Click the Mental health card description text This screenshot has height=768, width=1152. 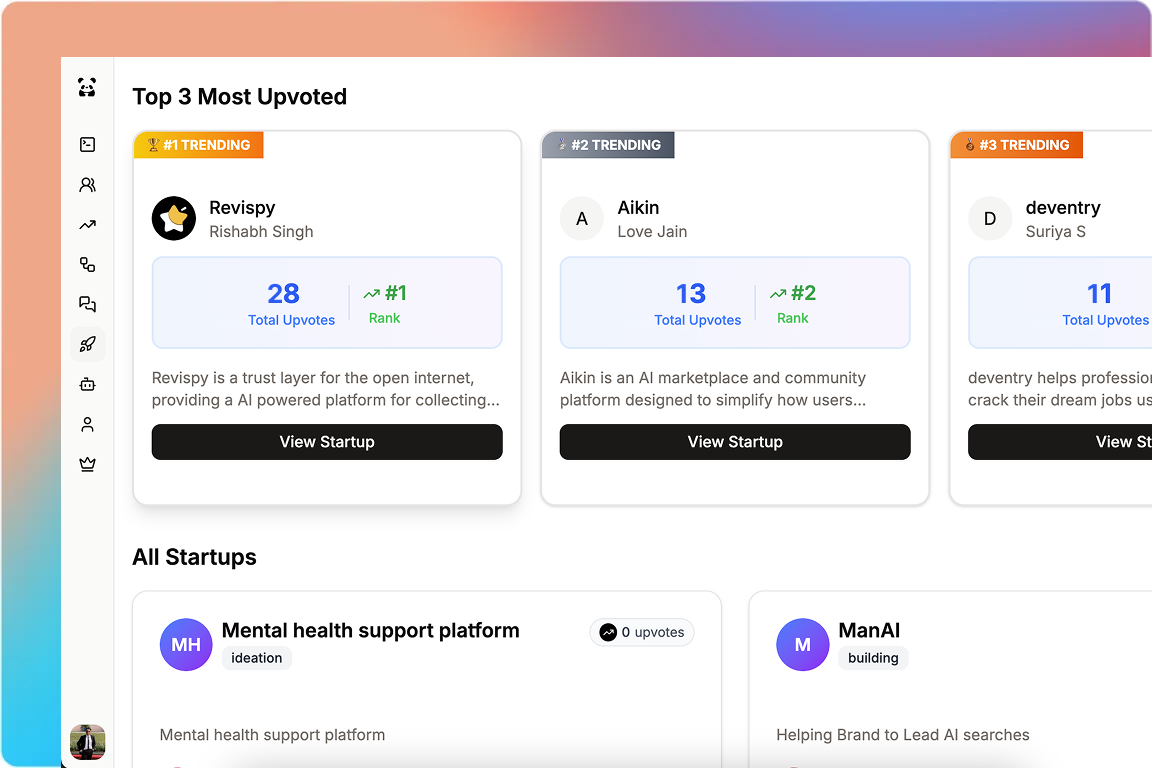(272, 735)
